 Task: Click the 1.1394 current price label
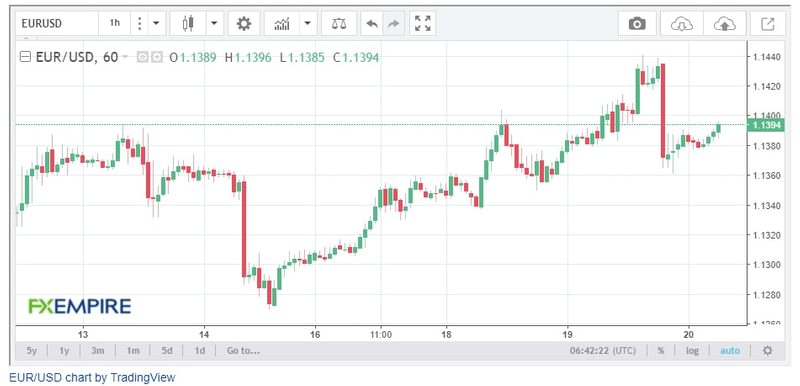click(x=765, y=125)
